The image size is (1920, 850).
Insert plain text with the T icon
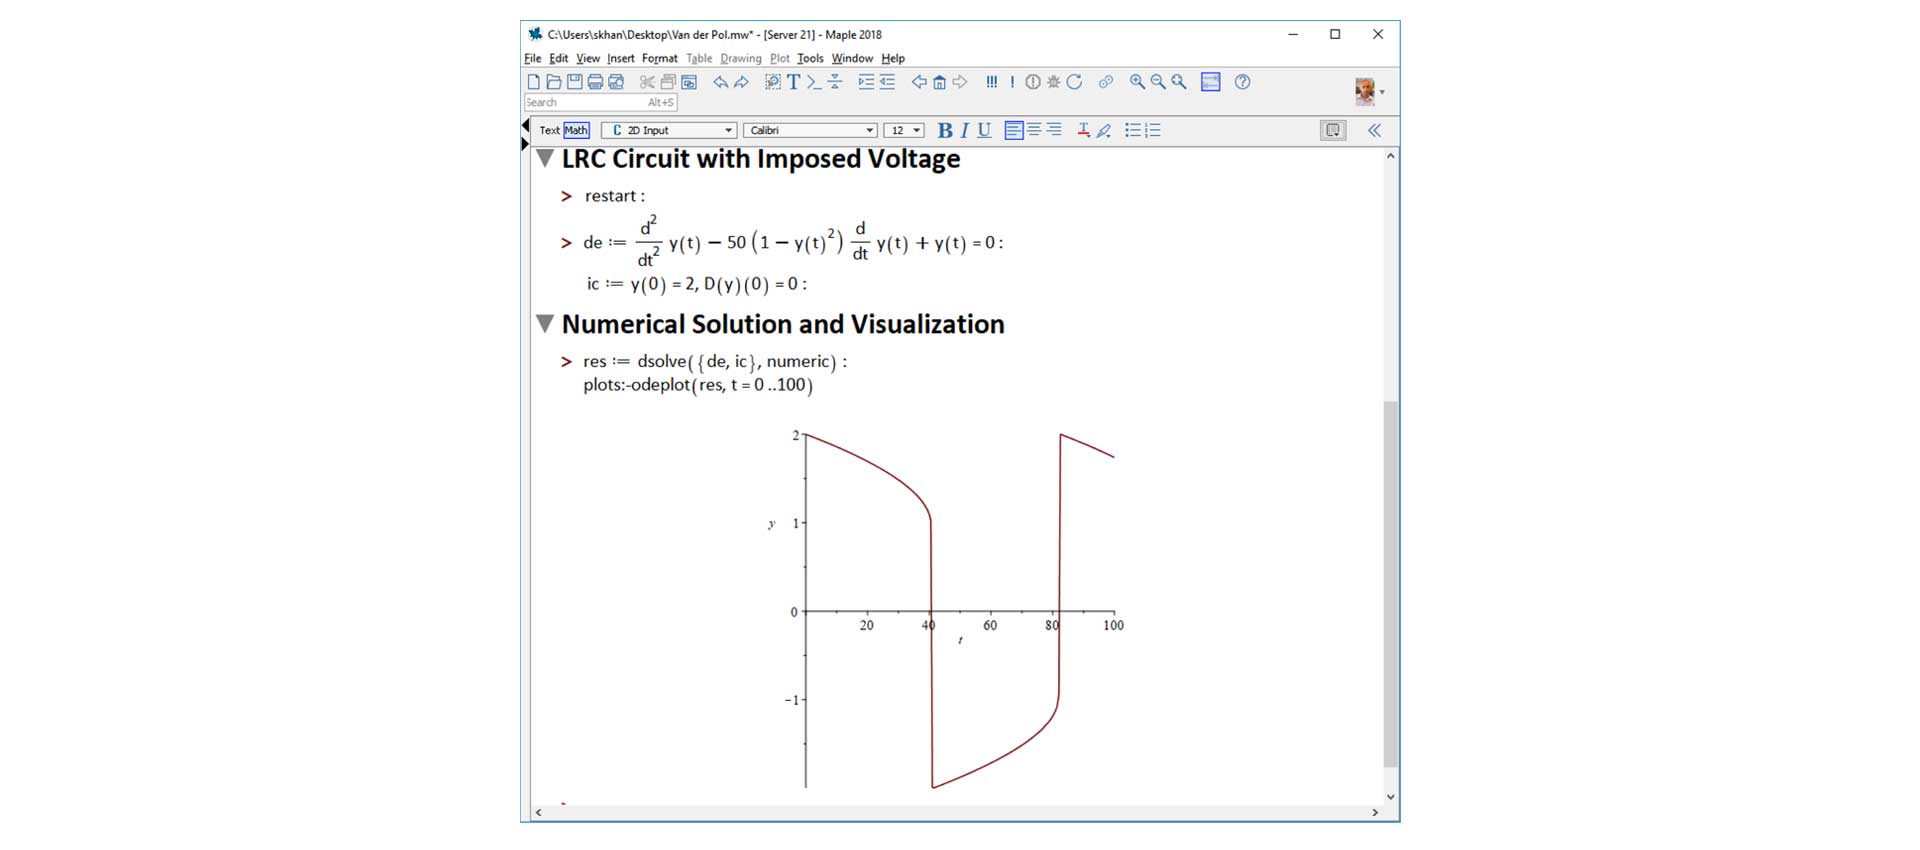(793, 82)
